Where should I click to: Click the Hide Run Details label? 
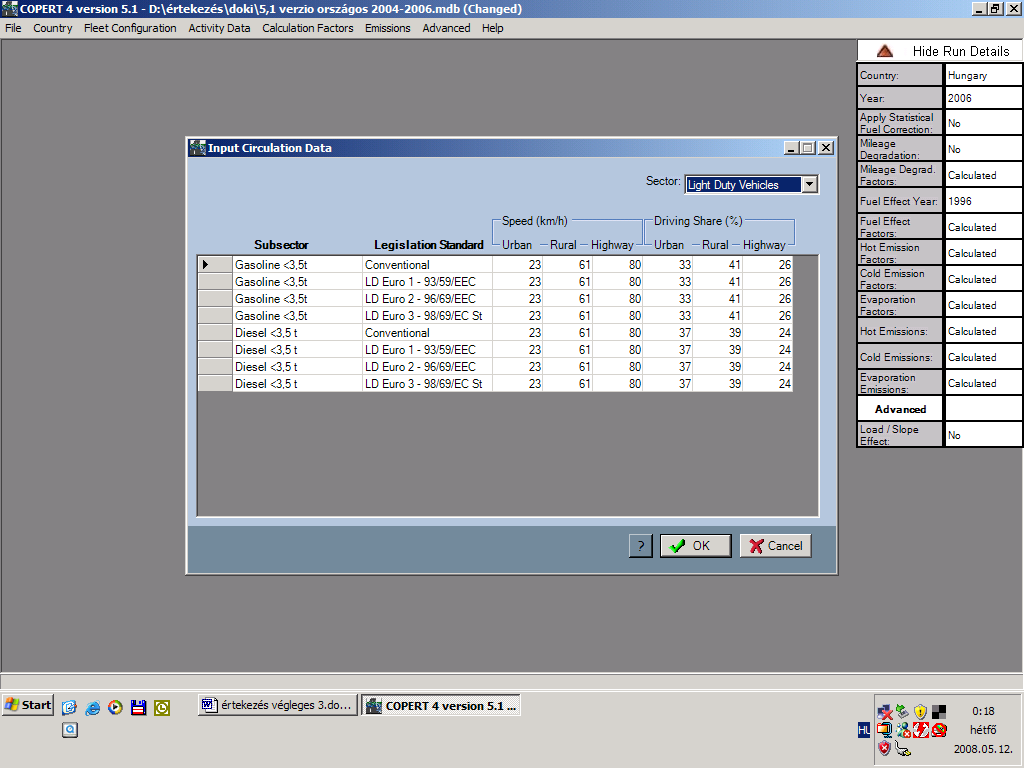(x=961, y=51)
